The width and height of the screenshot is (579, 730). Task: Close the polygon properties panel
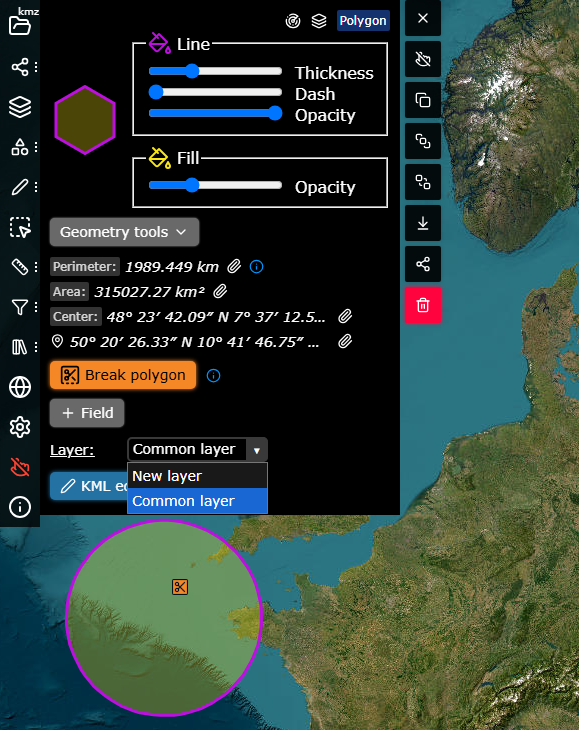click(x=423, y=18)
